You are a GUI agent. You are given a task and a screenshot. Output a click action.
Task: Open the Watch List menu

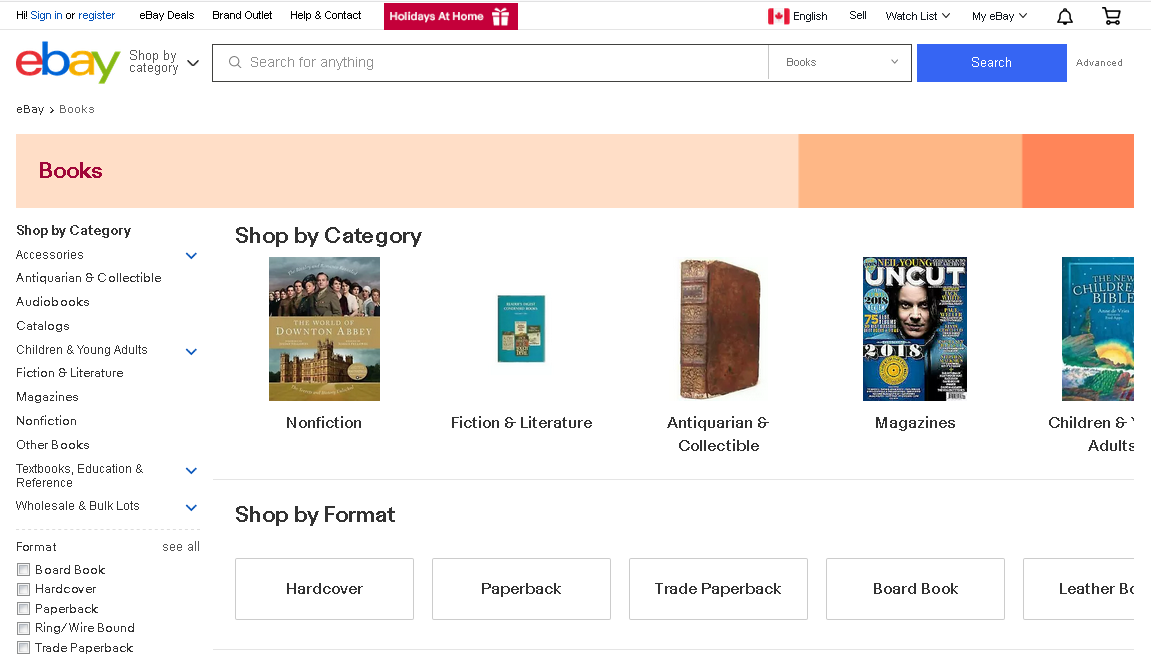[917, 16]
